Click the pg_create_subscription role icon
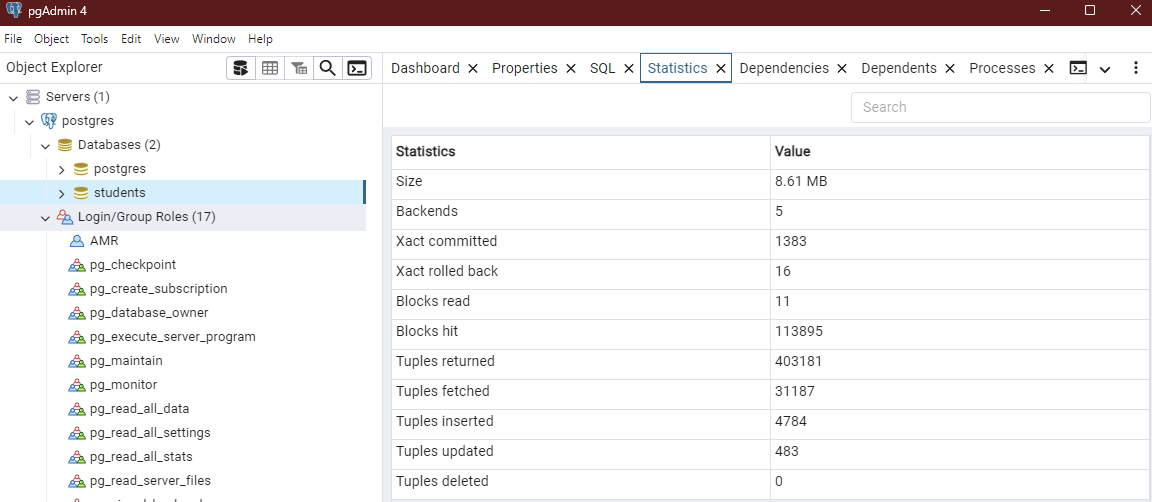This screenshot has width=1152, height=502. click(77, 289)
